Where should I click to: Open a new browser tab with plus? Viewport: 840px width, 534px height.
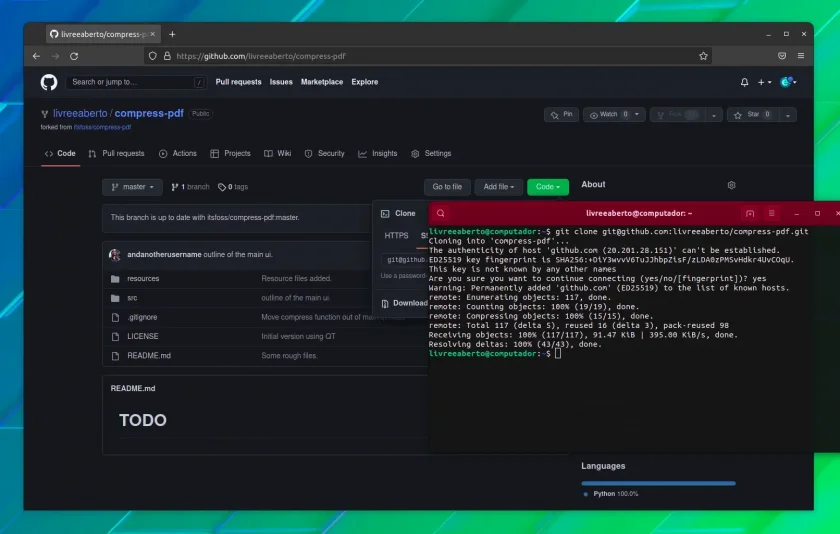[172, 34]
